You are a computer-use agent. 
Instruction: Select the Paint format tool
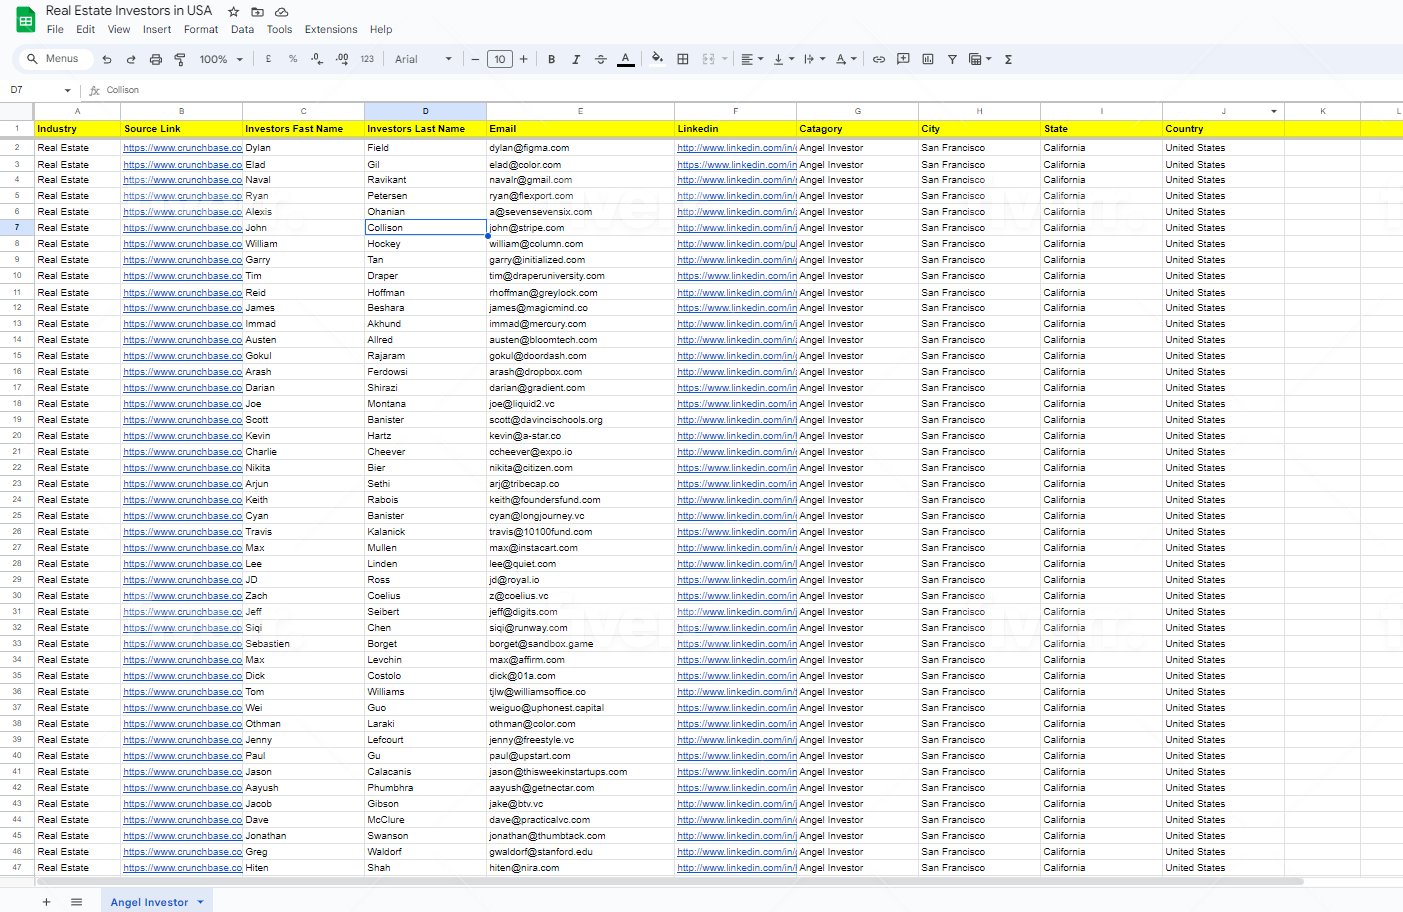(180, 59)
